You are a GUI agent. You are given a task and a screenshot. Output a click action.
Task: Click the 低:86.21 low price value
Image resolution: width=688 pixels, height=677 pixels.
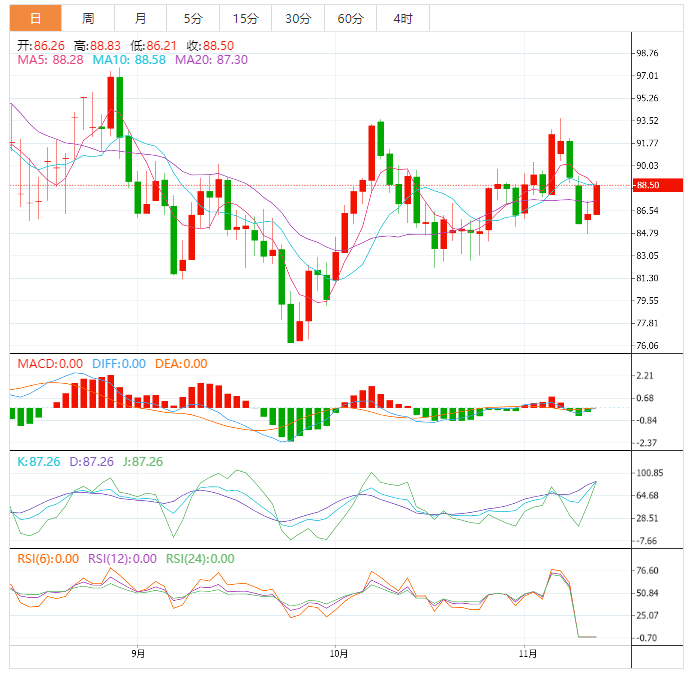coord(153,46)
